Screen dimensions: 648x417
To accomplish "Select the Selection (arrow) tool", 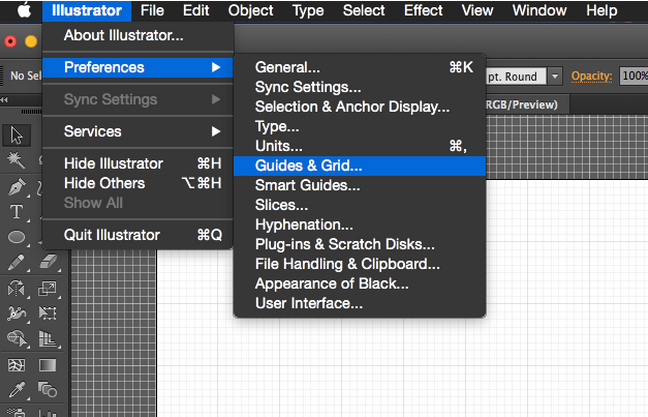I will 17,135.
